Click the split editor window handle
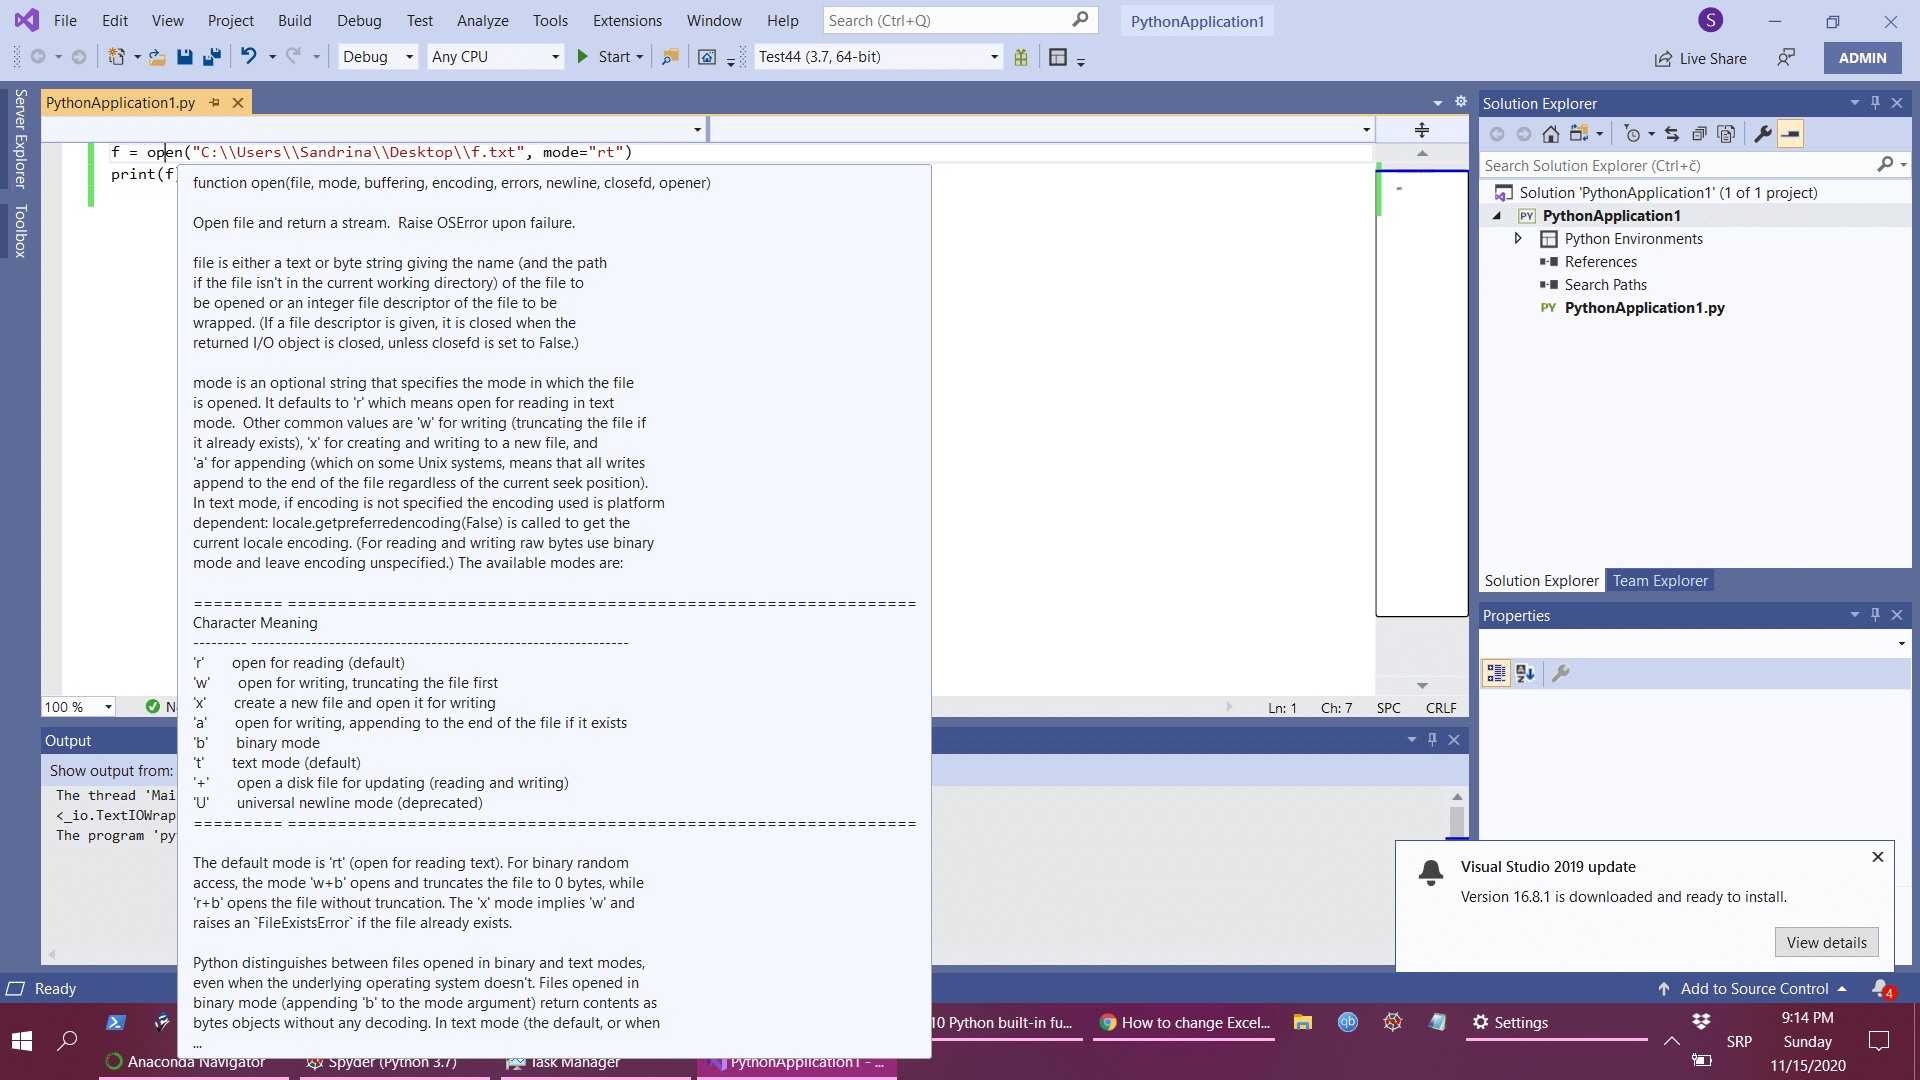1920x1080 pixels. [x=1422, y=130]
